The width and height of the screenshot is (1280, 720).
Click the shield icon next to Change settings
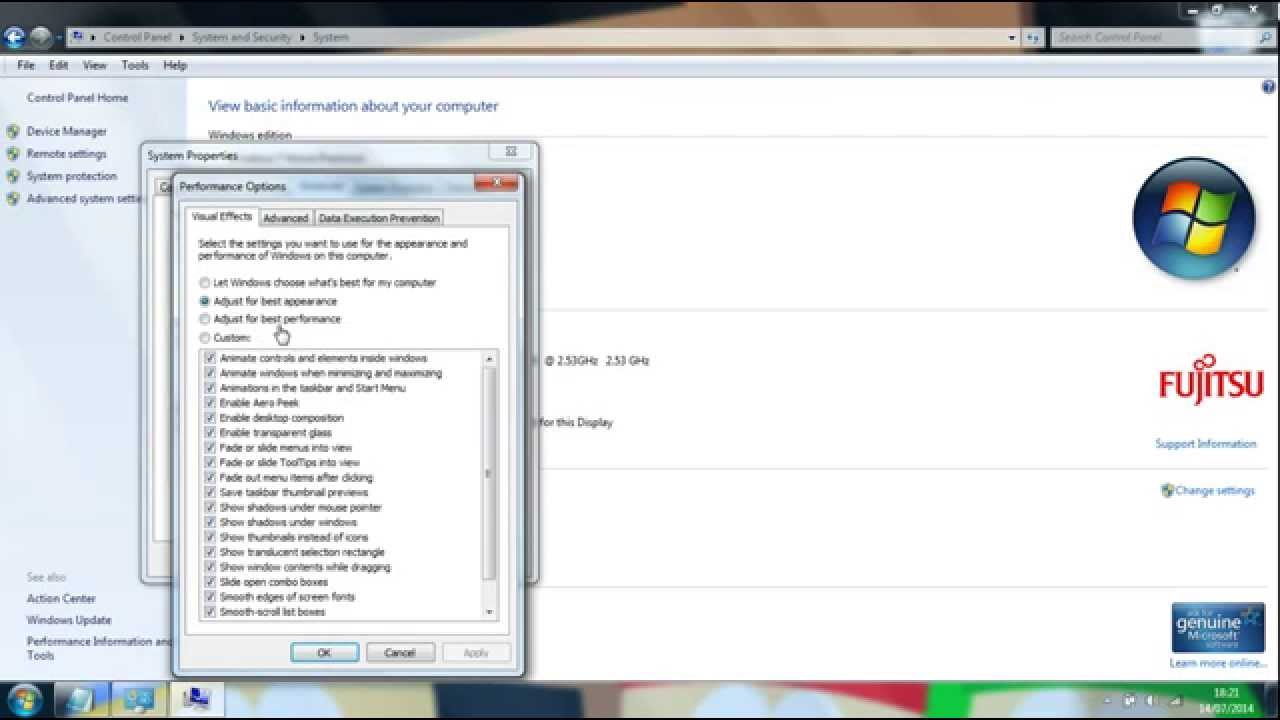point(1167,490)
